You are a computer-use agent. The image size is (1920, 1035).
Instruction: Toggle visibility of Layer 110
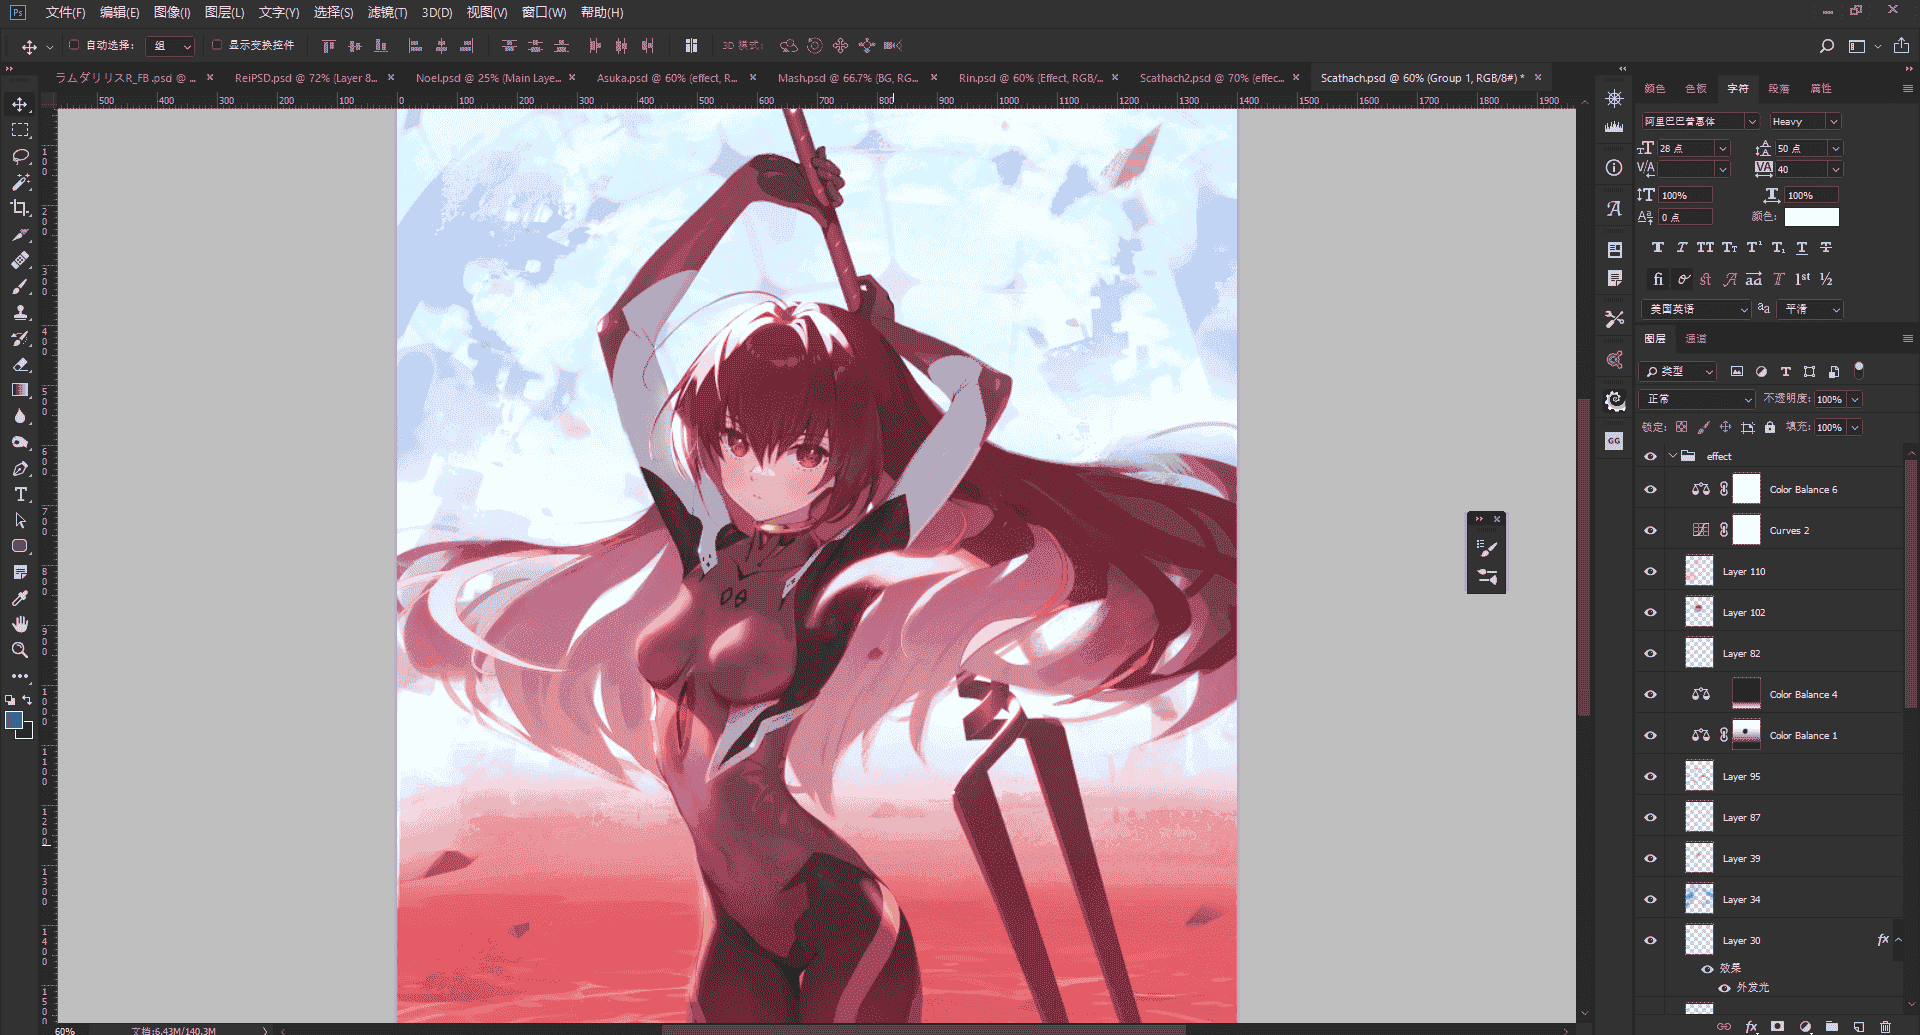click(1651, 571)
